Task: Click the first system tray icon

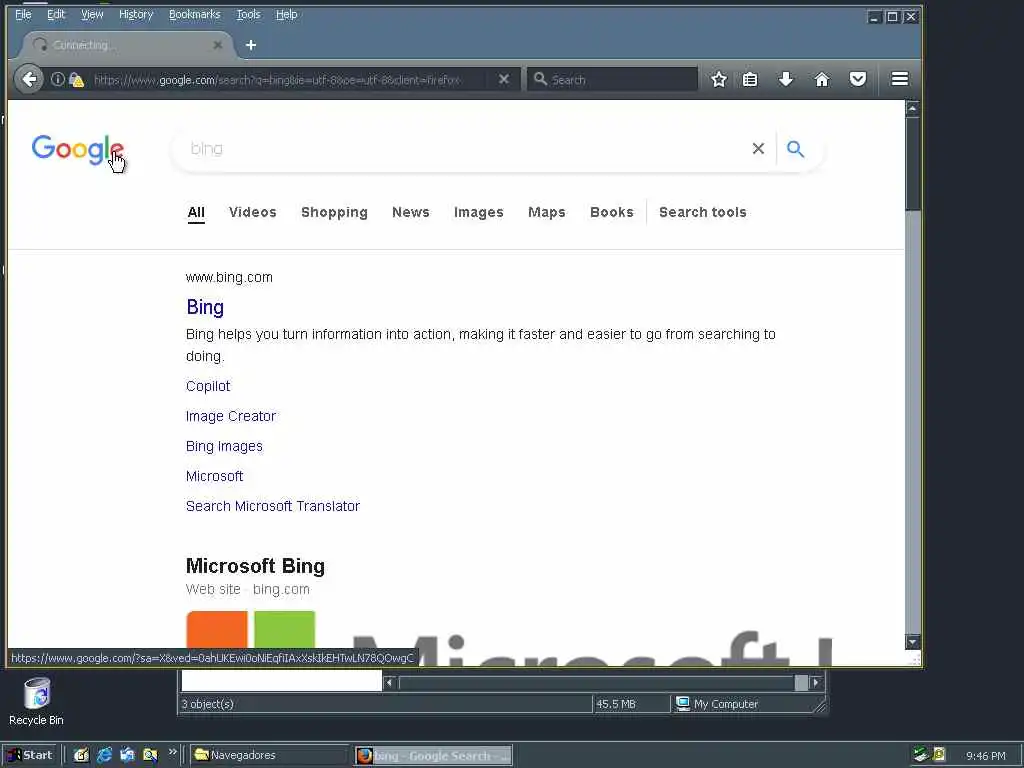Action: 920,755
